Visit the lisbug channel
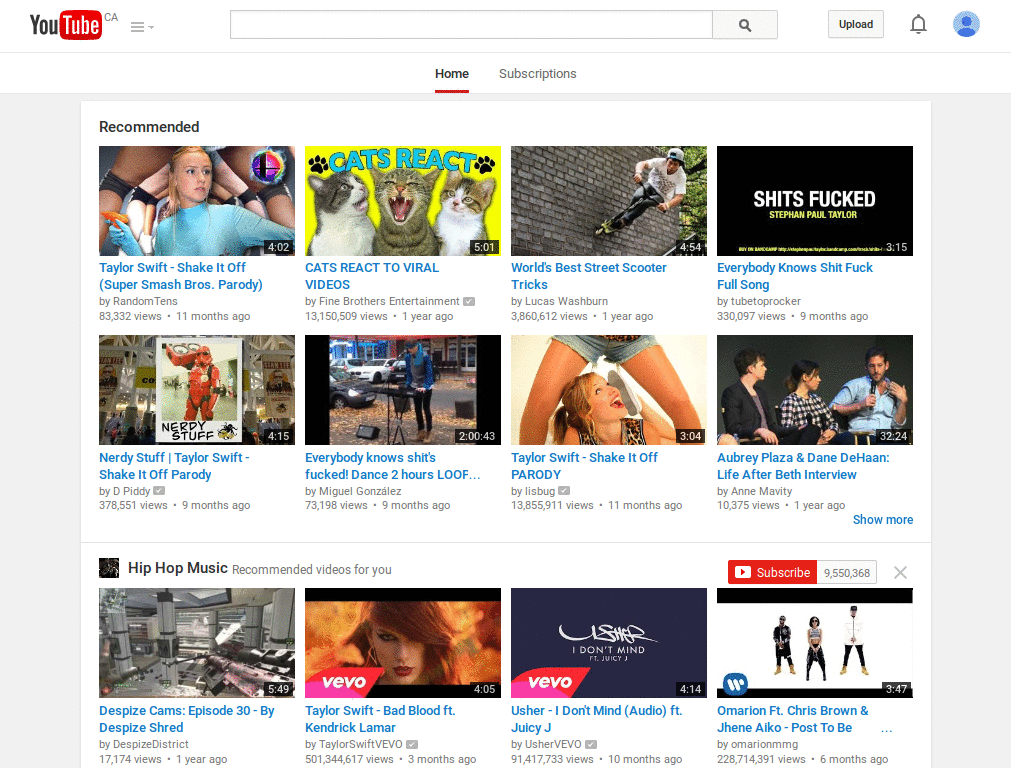Viewport: 1024px width, 768px height. (x=540, y=491)
